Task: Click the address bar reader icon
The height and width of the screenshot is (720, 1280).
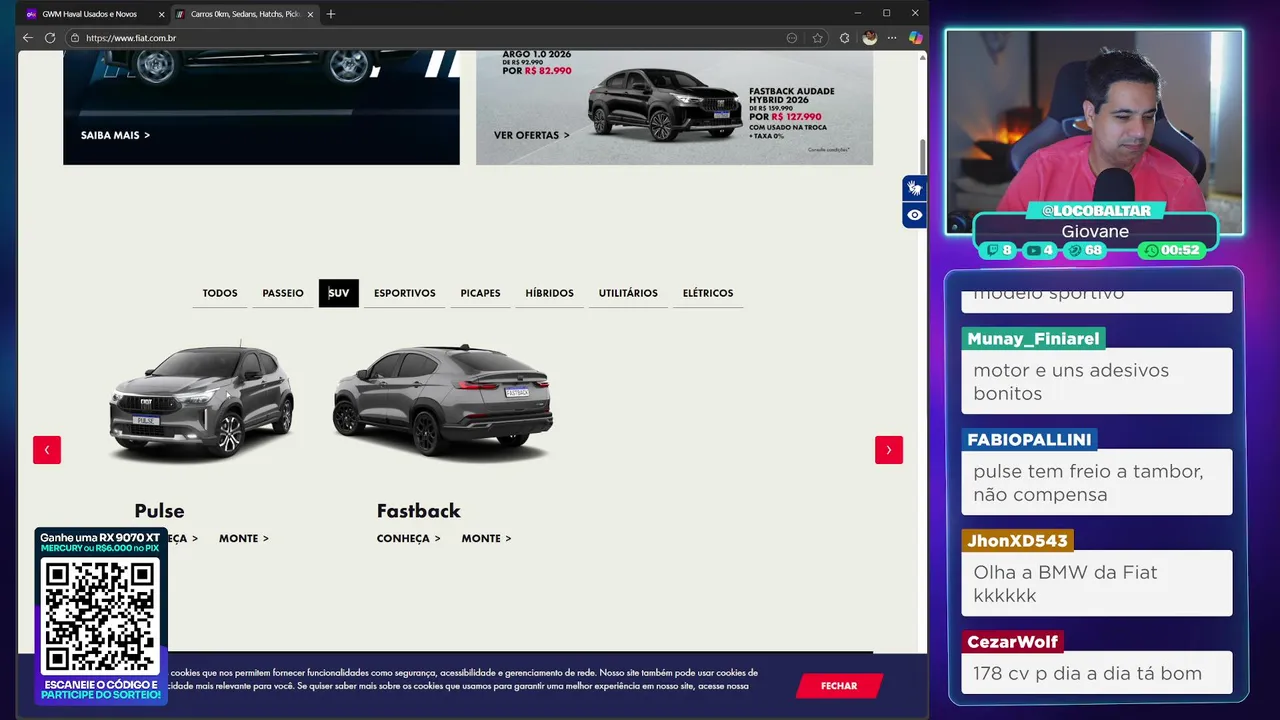Action: [792, 38]
